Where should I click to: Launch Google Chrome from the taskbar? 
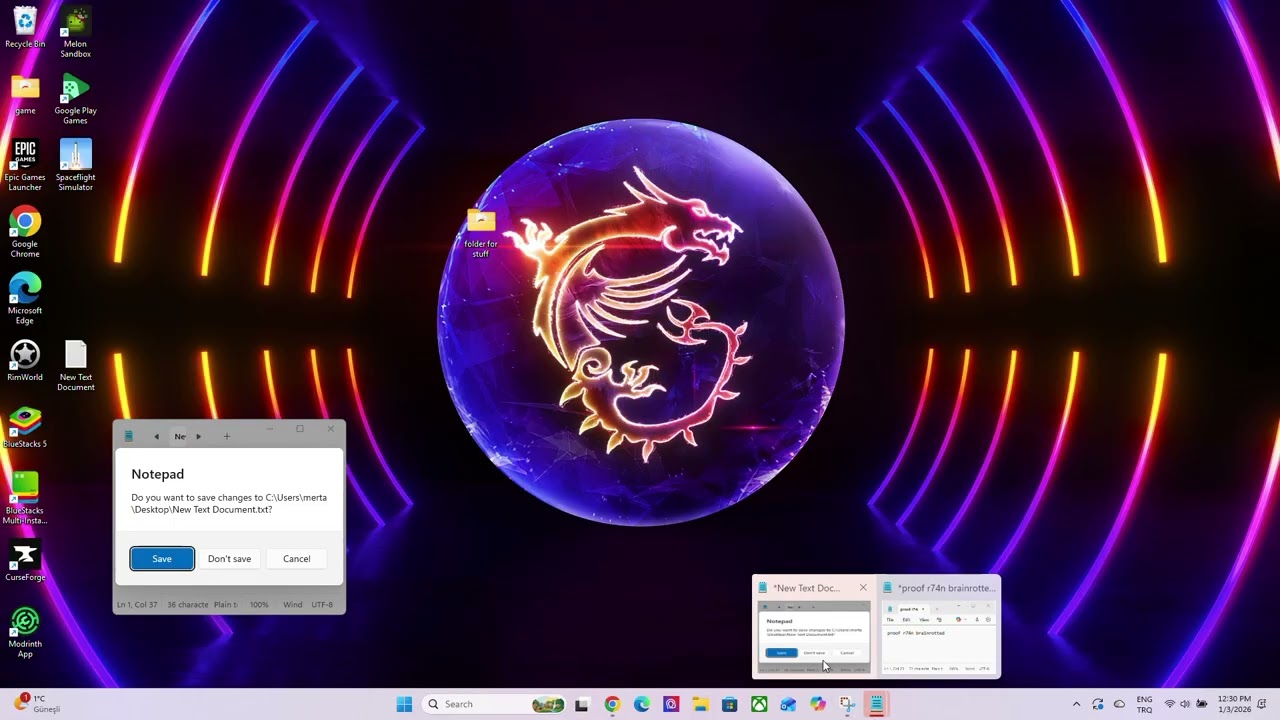(612, 704)
